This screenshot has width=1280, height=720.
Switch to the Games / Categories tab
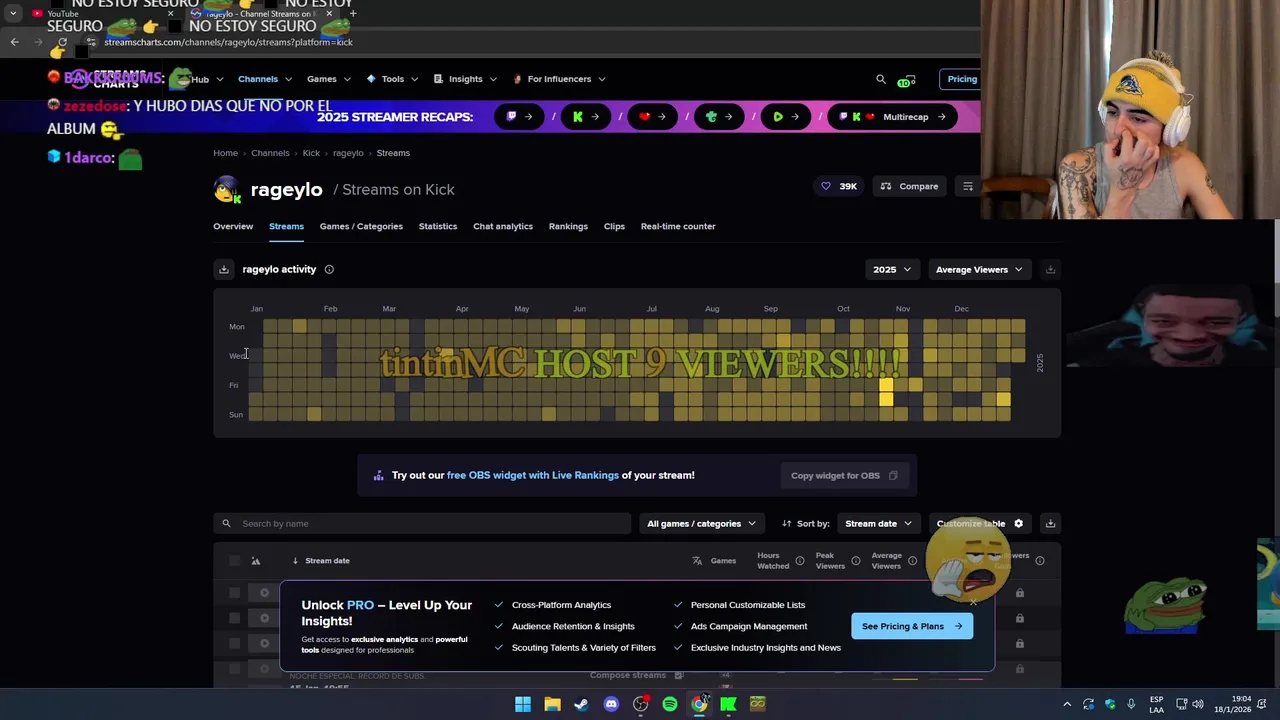tap(361, 226)
